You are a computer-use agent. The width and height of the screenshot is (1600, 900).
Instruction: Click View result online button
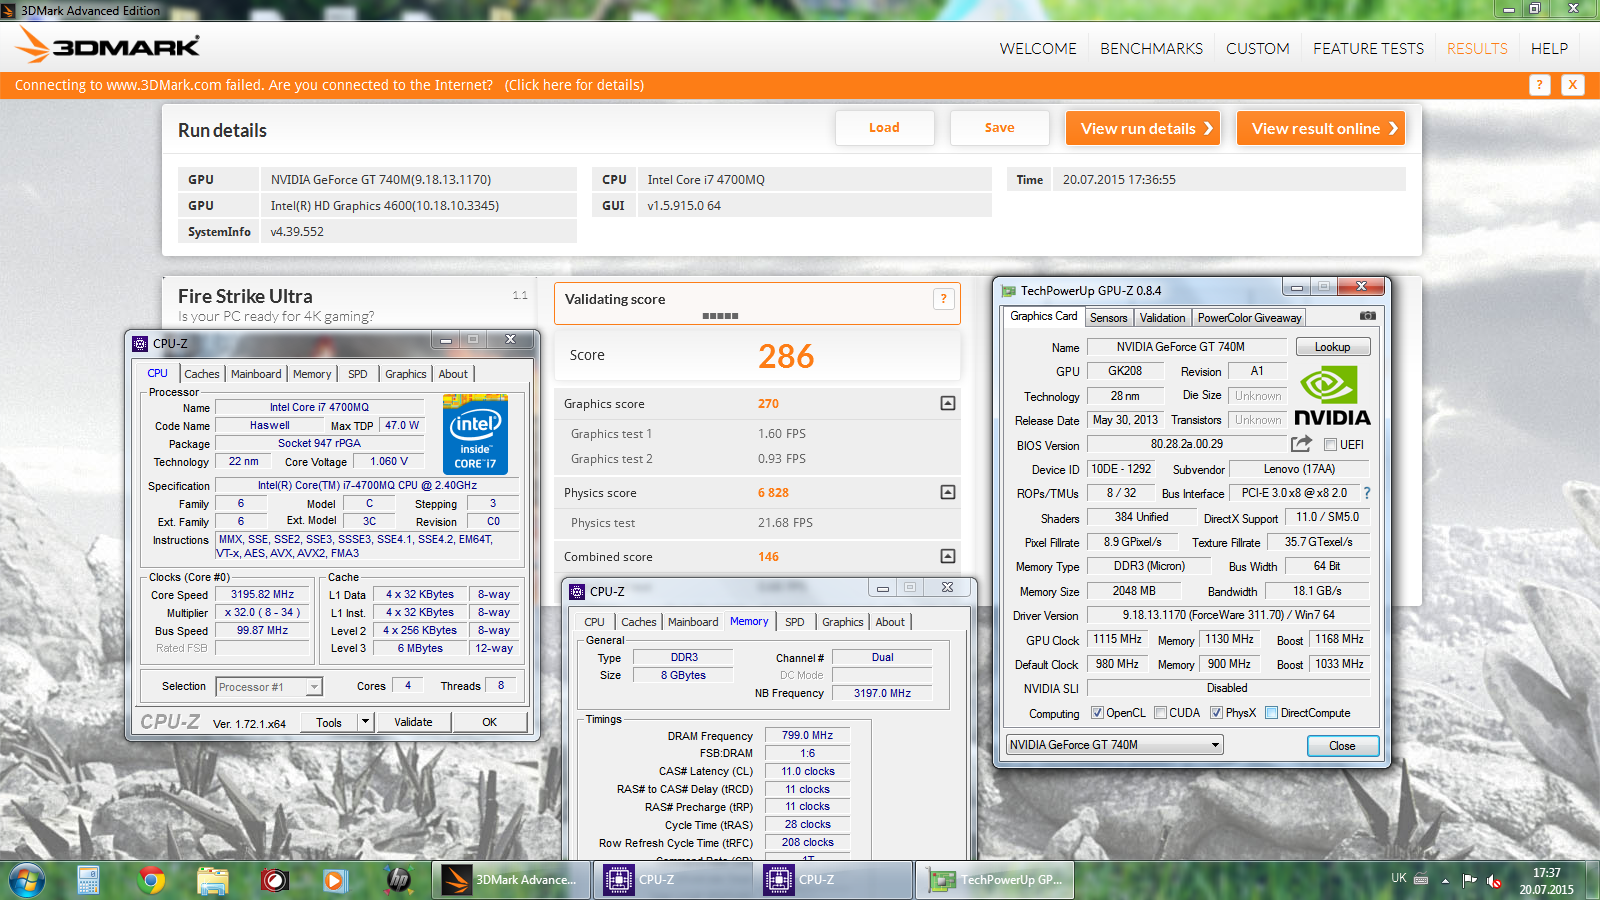click(x=1320, y=128)
